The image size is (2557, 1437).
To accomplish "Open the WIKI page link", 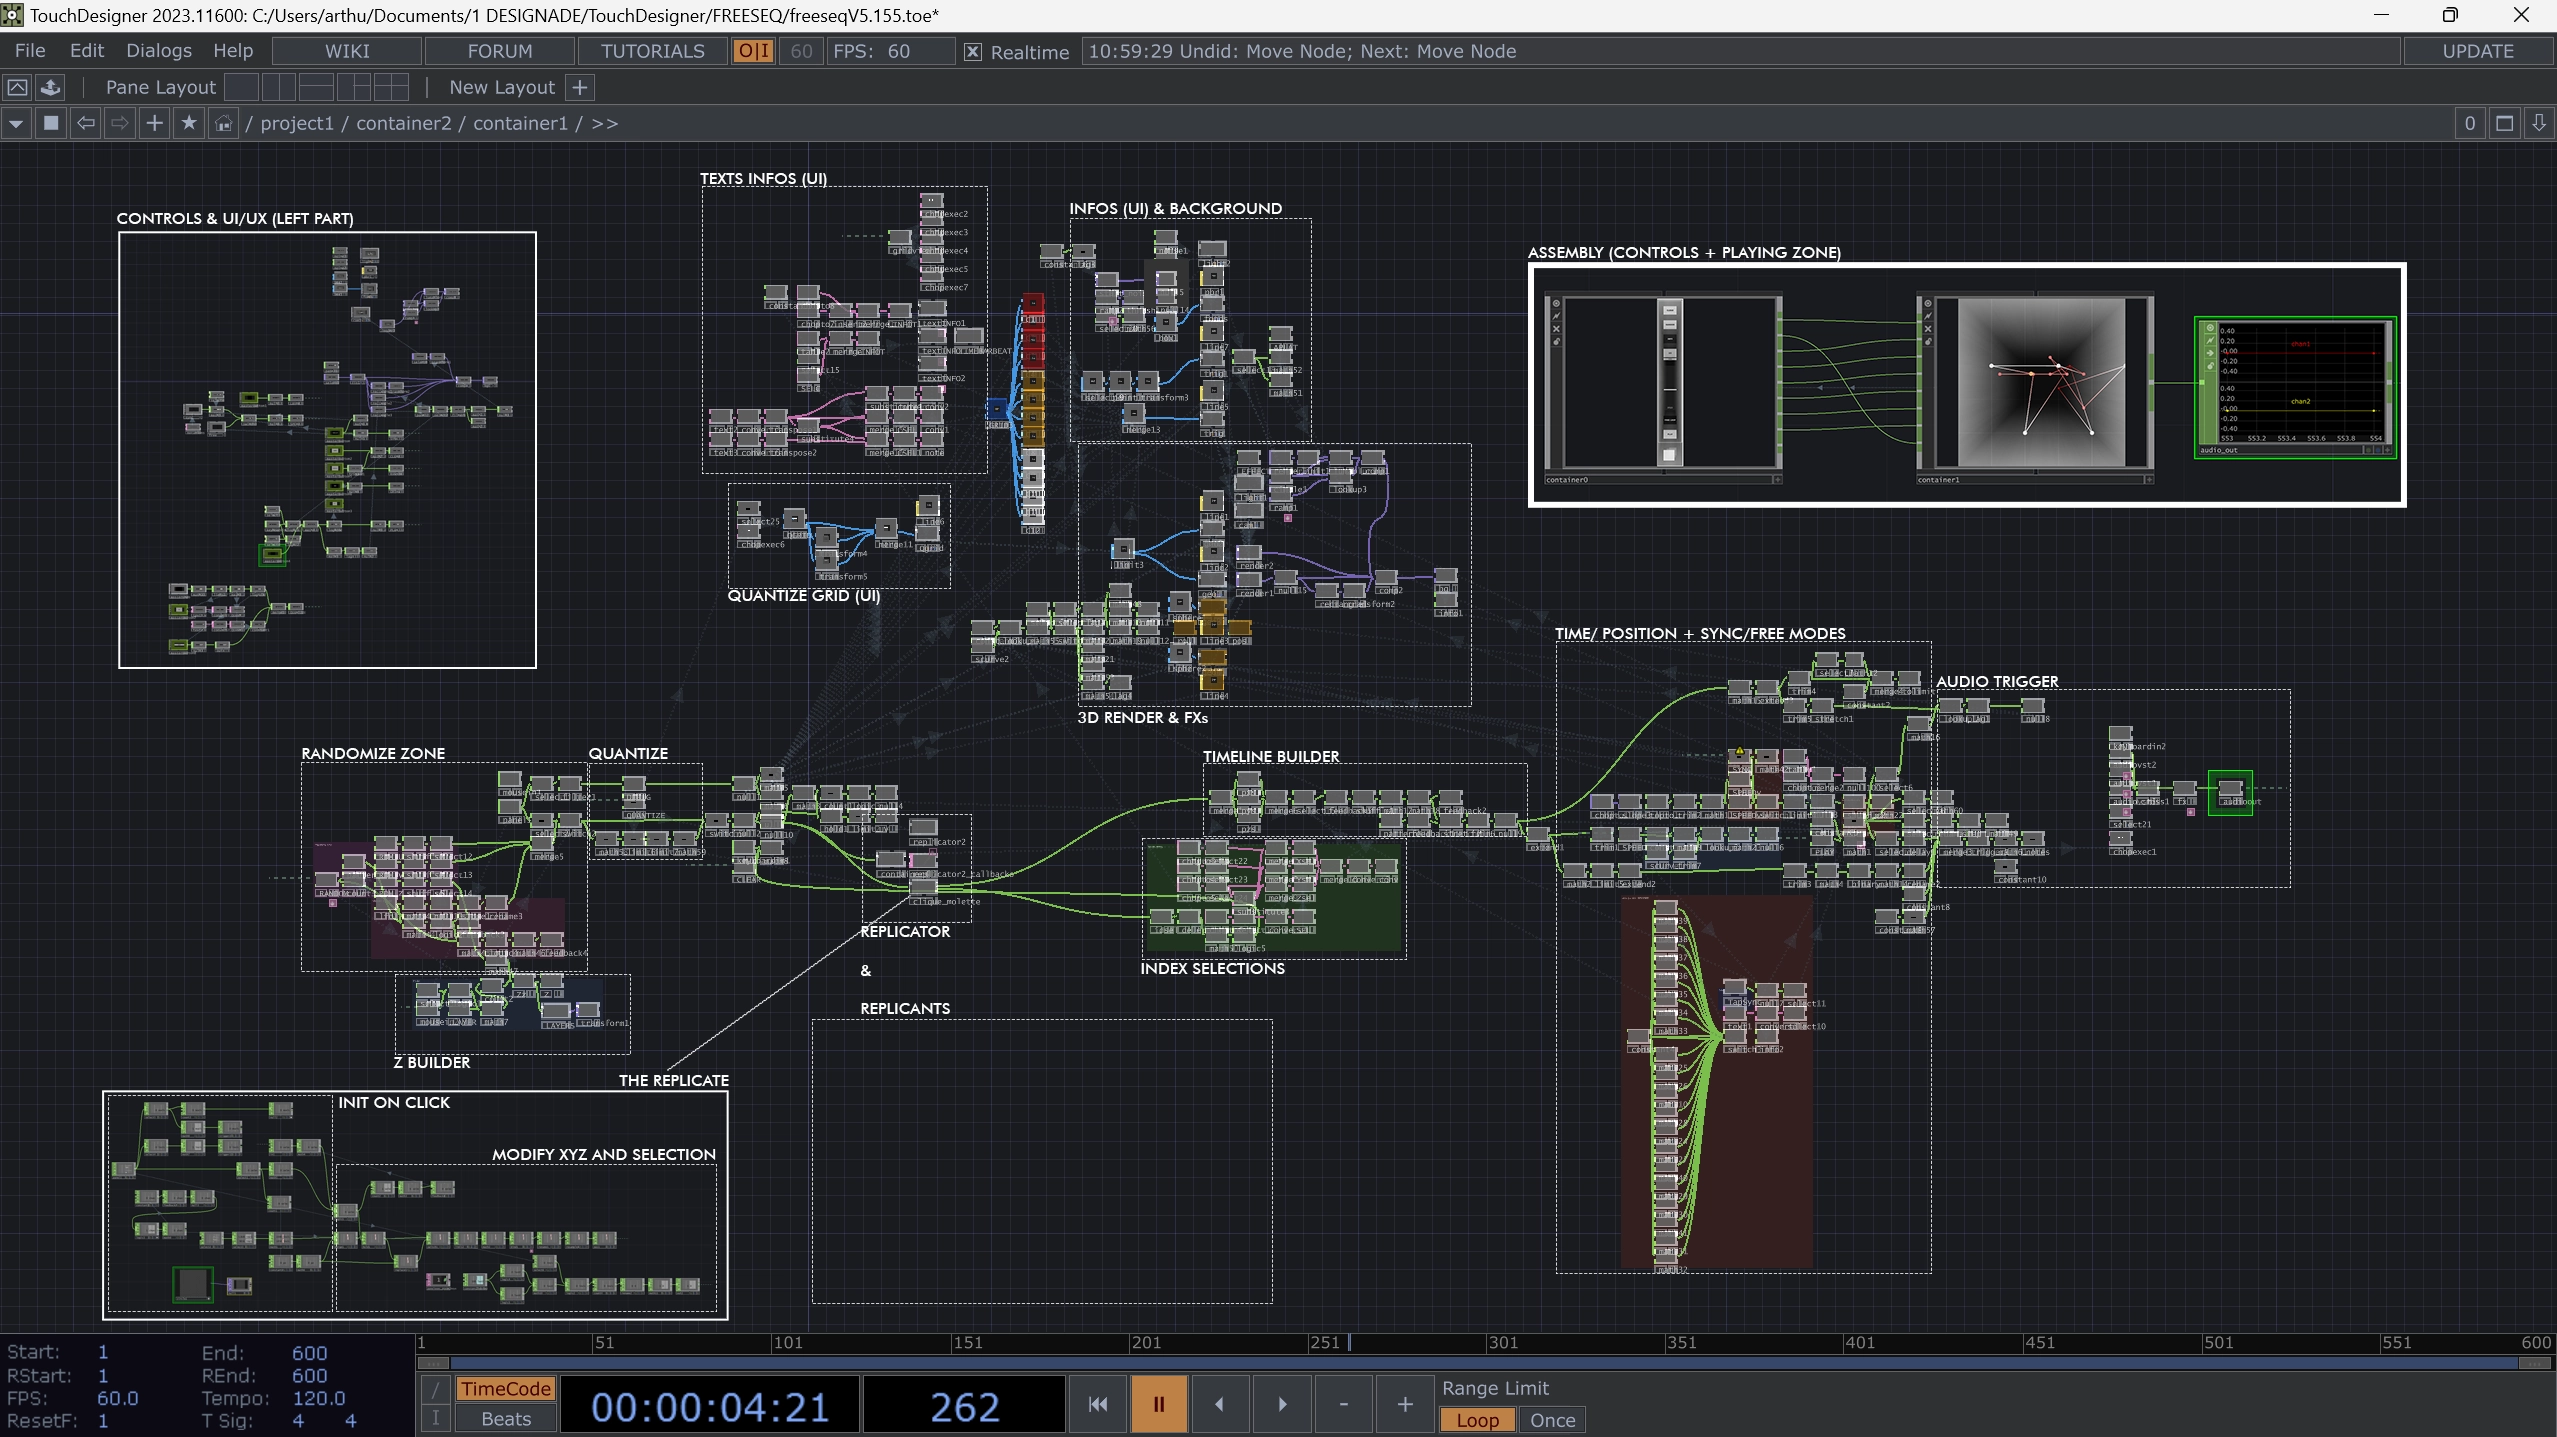I will click(346, 50).
